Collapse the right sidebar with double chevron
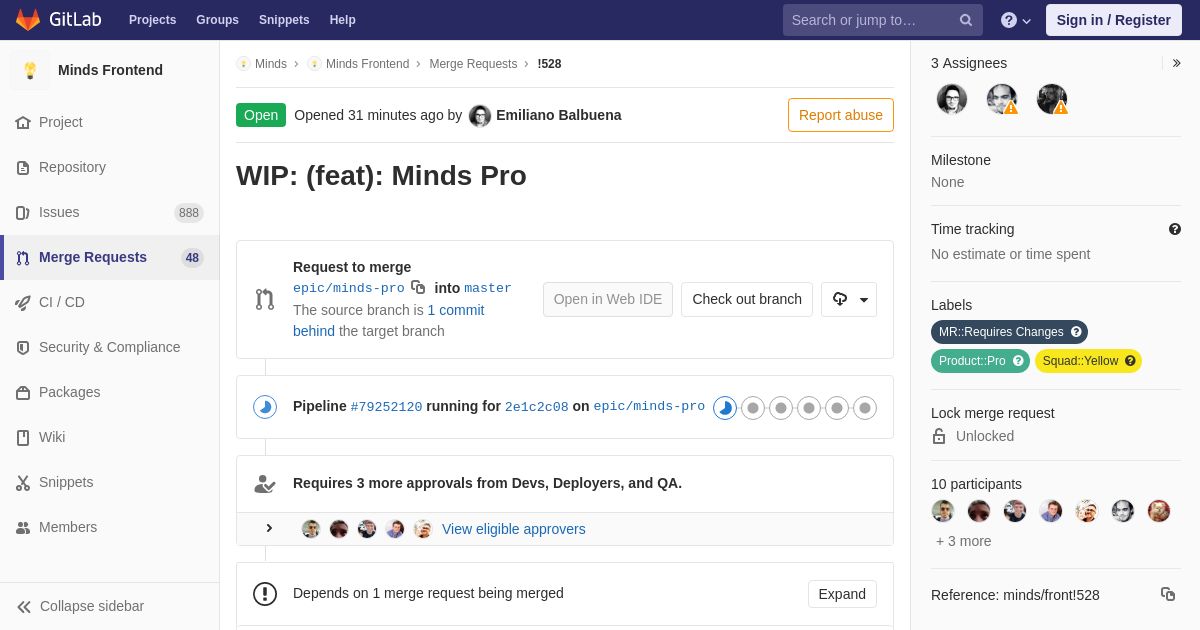Viewport: 1200px width, 630px height. [x=1176, y=63]
